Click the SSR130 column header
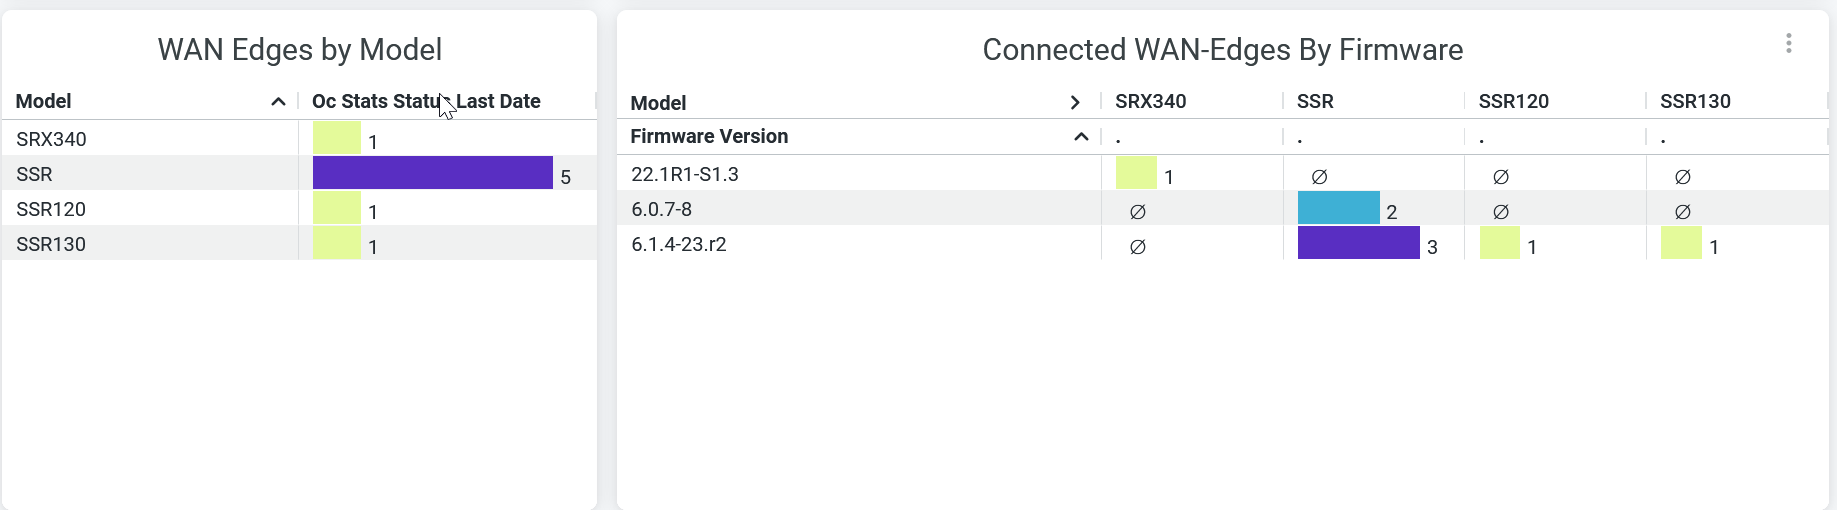1837x510 pixels. [1695, 101]
